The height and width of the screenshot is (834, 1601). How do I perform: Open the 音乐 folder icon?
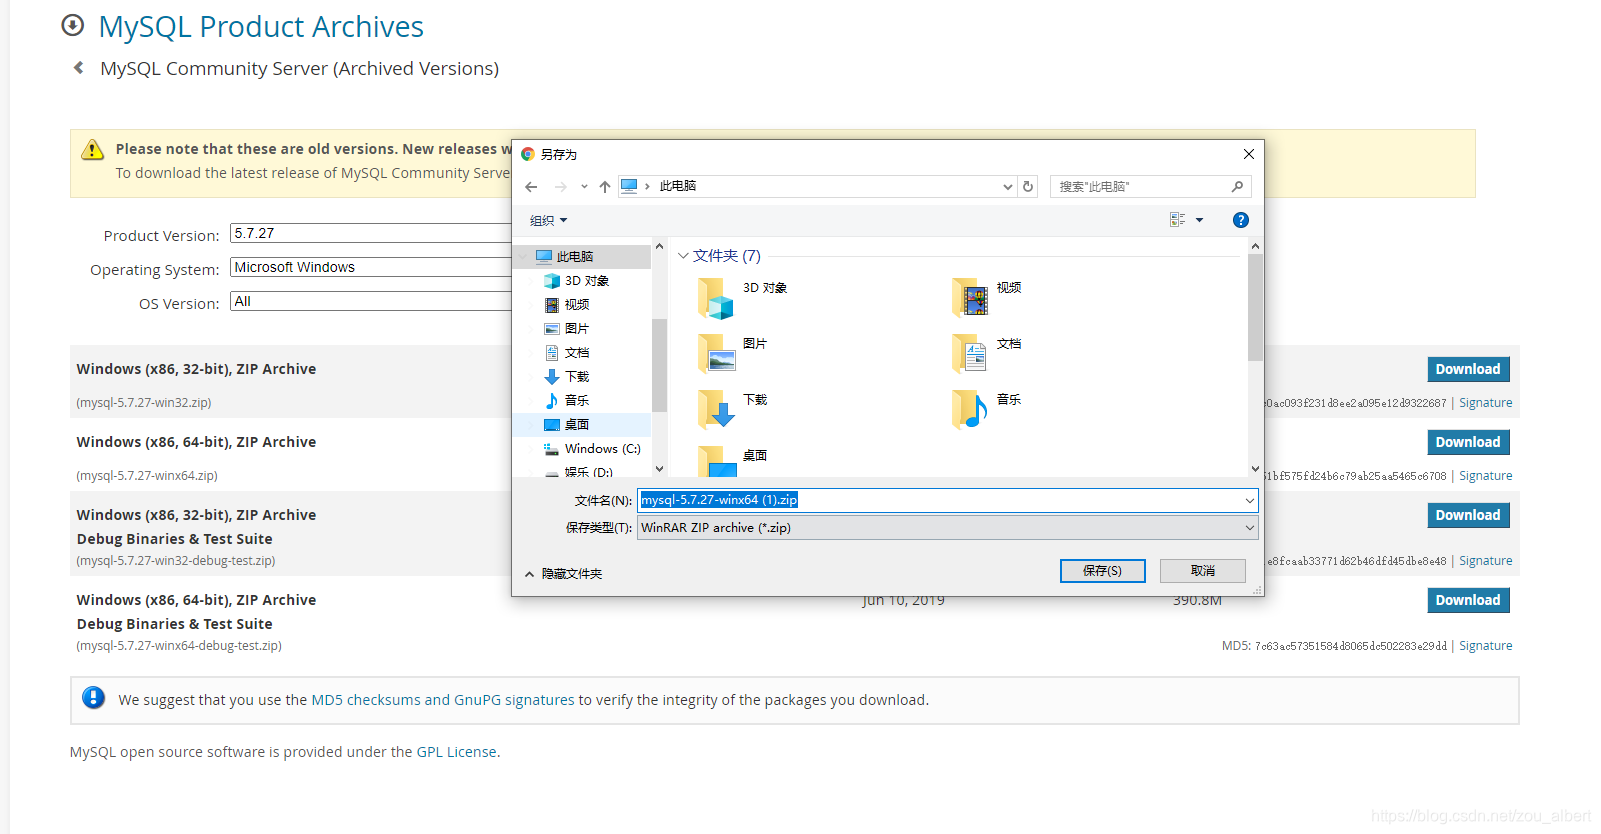(x=970, y=410)
